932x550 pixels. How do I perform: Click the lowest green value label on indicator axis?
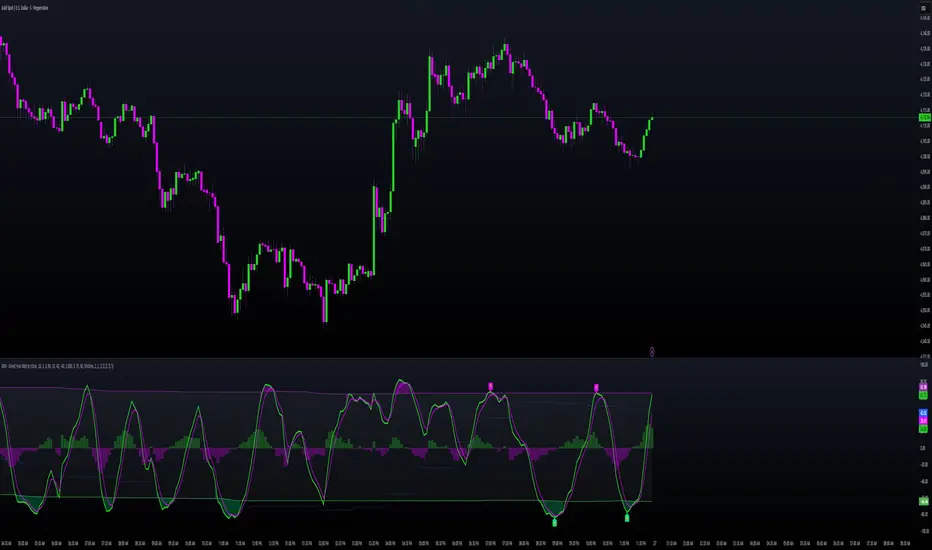pos(924,501)
